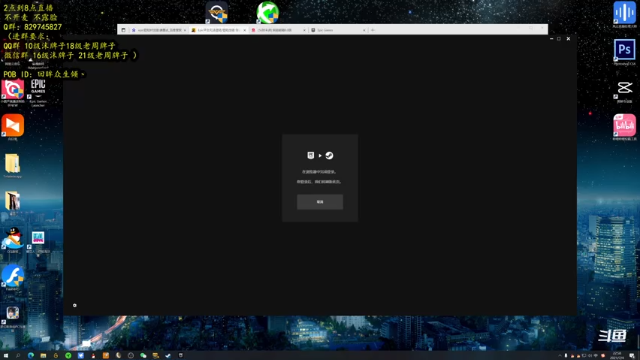Open the notification center in the taskbar
Viewport: 640px width, 360px height.
click(631, 356)
